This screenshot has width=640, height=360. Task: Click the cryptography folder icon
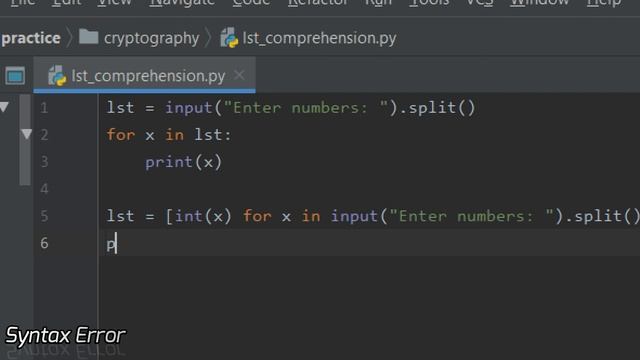click(x=89, y=37)
